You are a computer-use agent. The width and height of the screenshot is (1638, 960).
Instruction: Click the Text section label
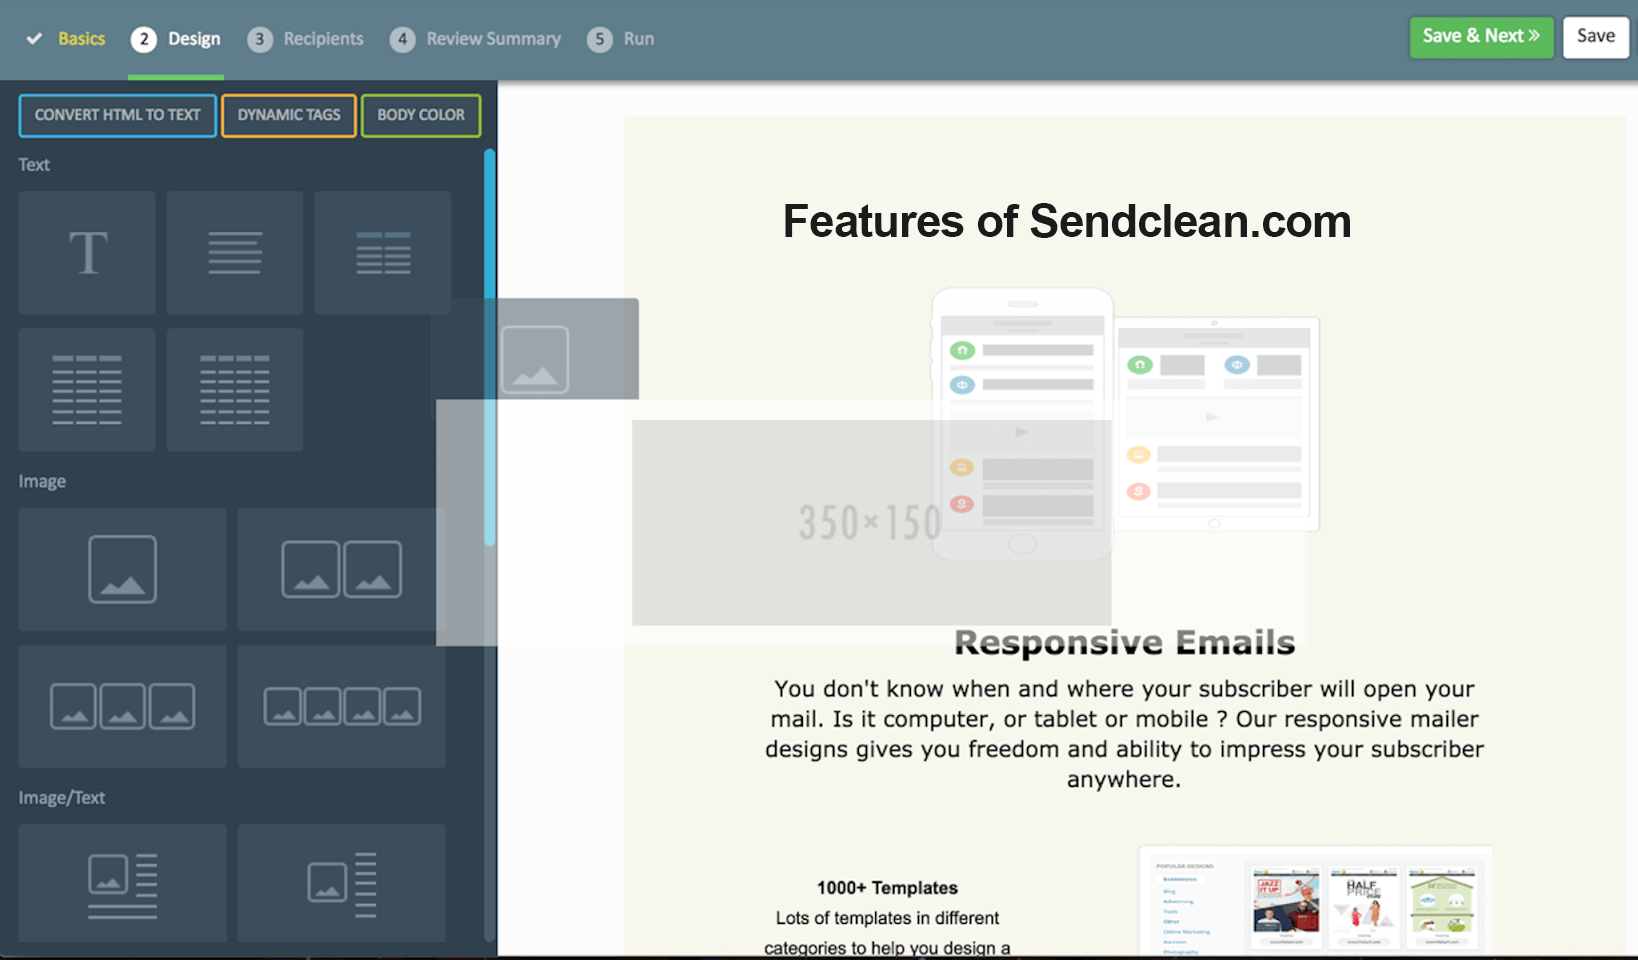pyautogui.click(x=34, y=165)
